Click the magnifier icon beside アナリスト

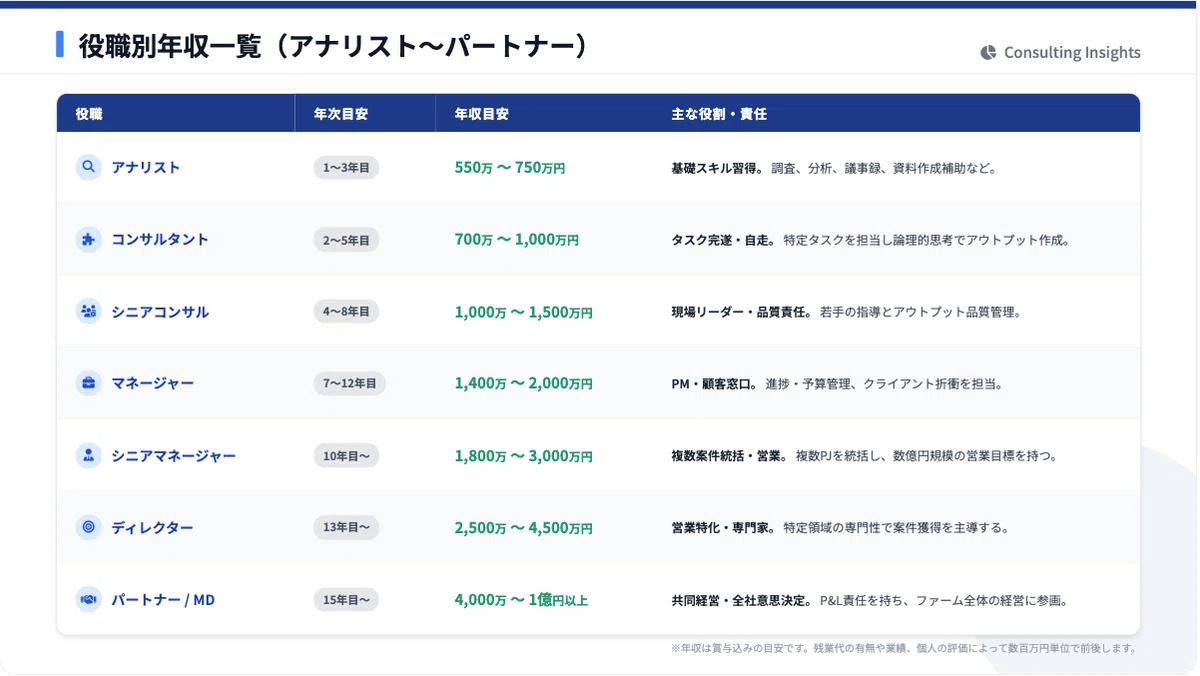(x=89, y=167)
